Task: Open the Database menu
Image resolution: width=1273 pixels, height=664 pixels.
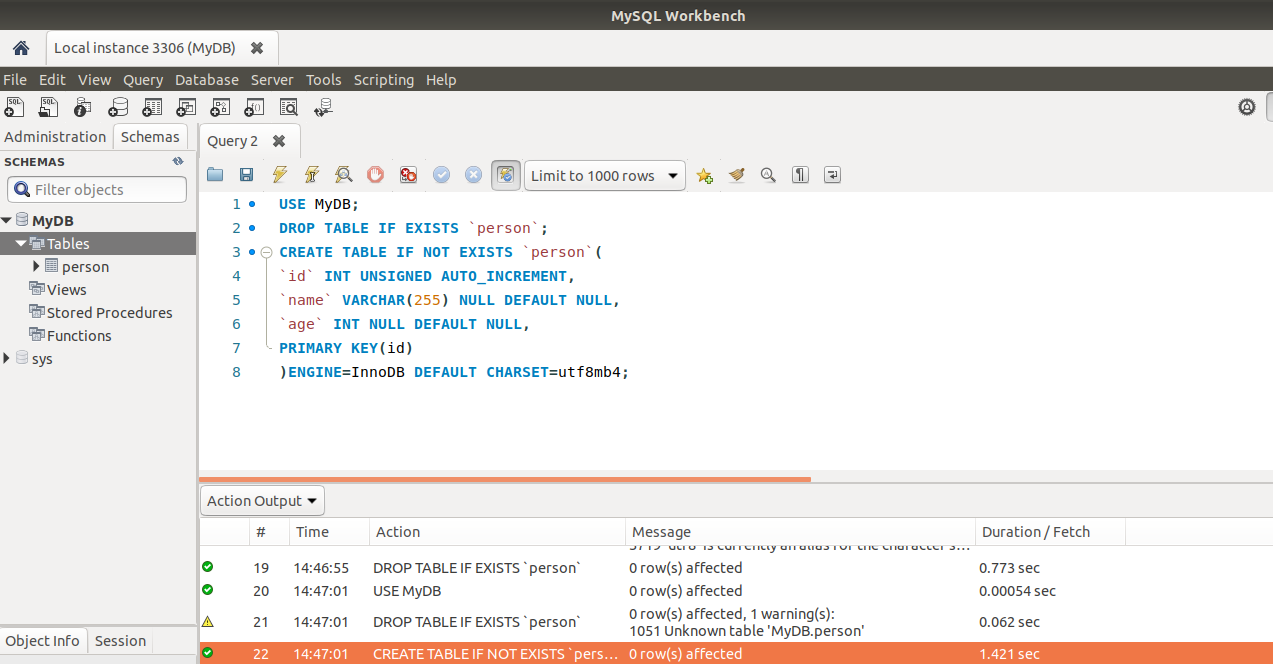Action: click(207, 80)
